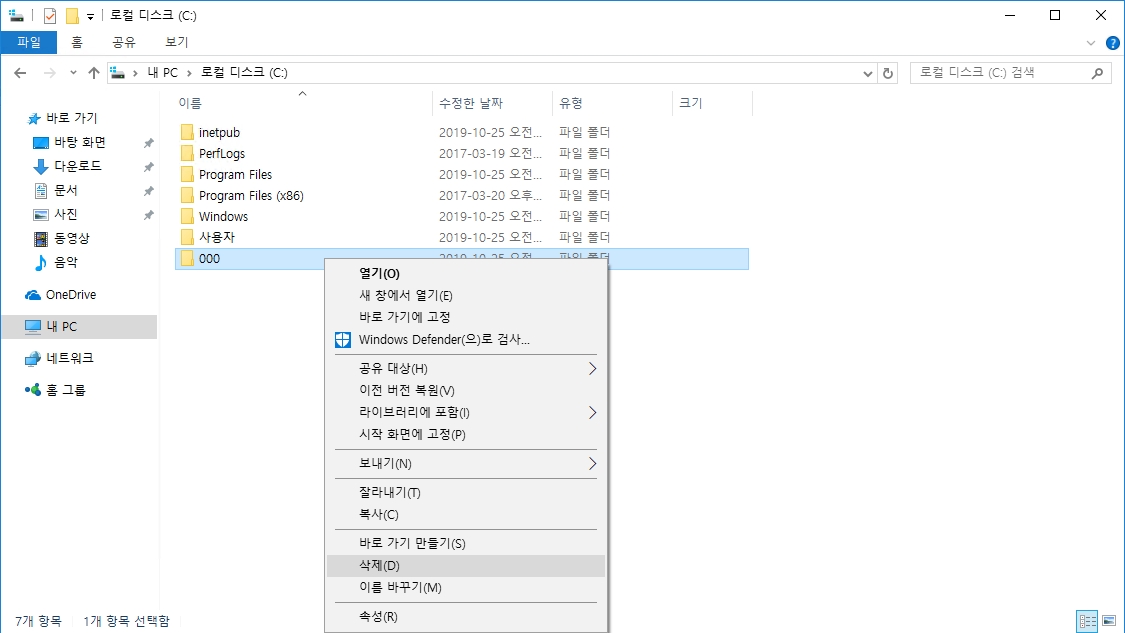
Task: Open the View (보기) ribbon tab
Action: click(176, 42)
